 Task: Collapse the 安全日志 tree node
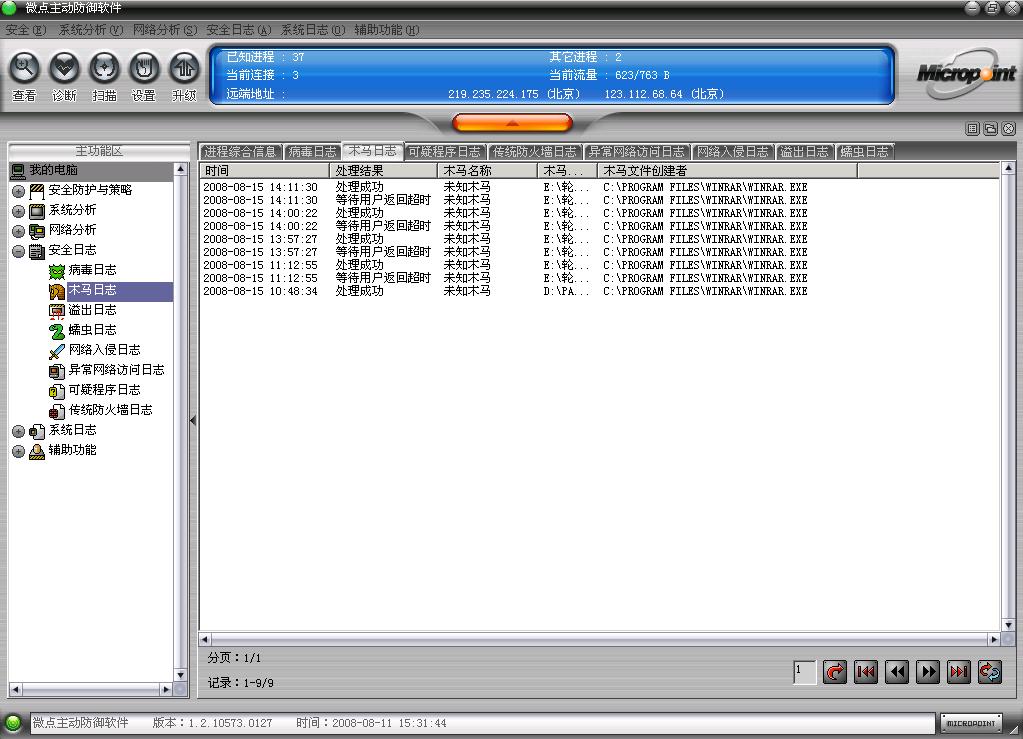pyautogui.click(x=18, y=251)
